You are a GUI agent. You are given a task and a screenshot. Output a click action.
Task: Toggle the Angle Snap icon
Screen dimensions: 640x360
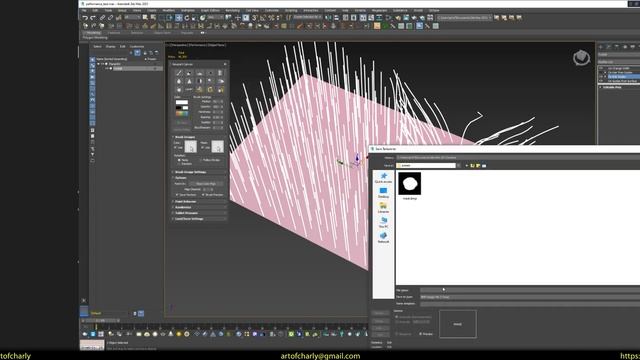[262, 18]
